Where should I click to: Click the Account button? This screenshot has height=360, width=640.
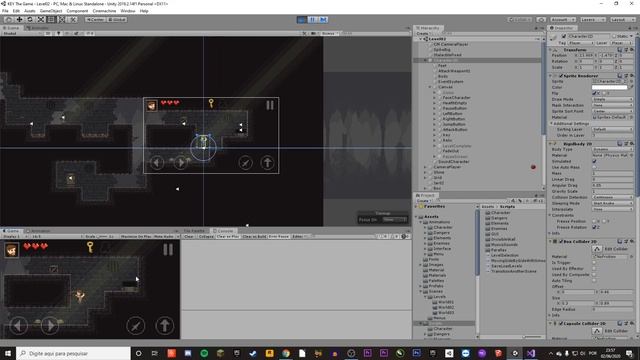563,20
